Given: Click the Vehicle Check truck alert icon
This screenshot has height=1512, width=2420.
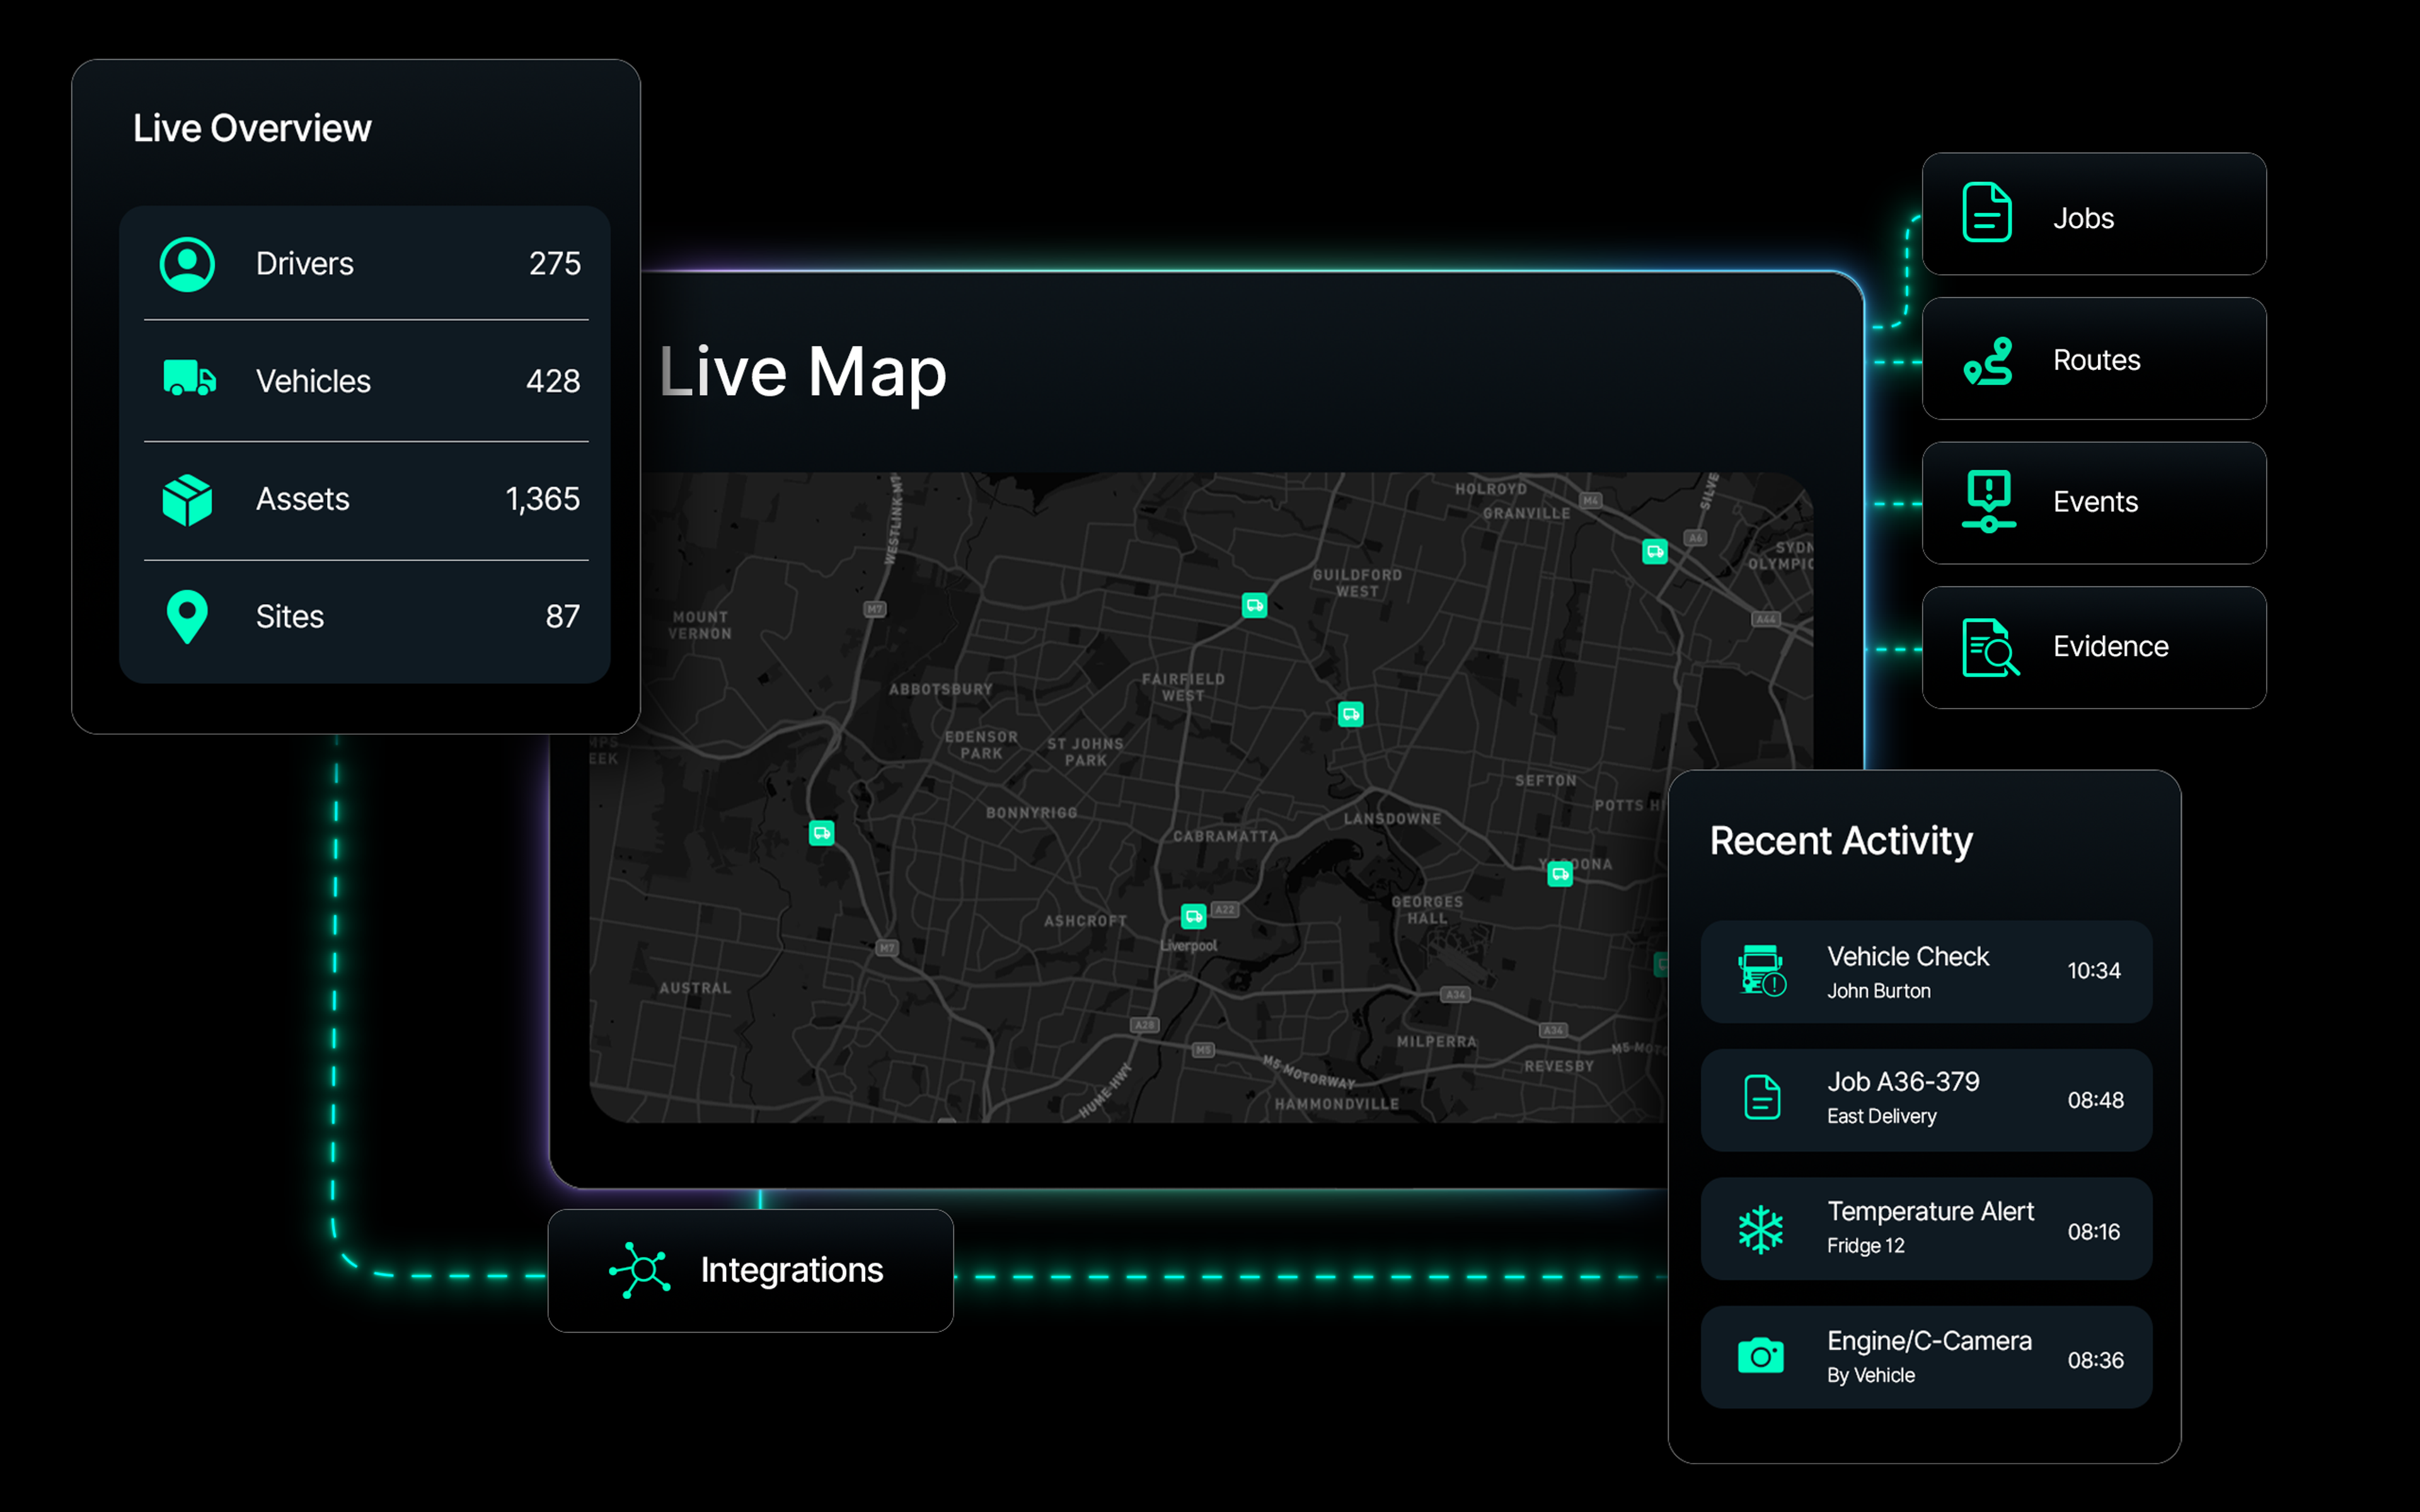Looking at the screenshot, I should [x=1762, y=970].
